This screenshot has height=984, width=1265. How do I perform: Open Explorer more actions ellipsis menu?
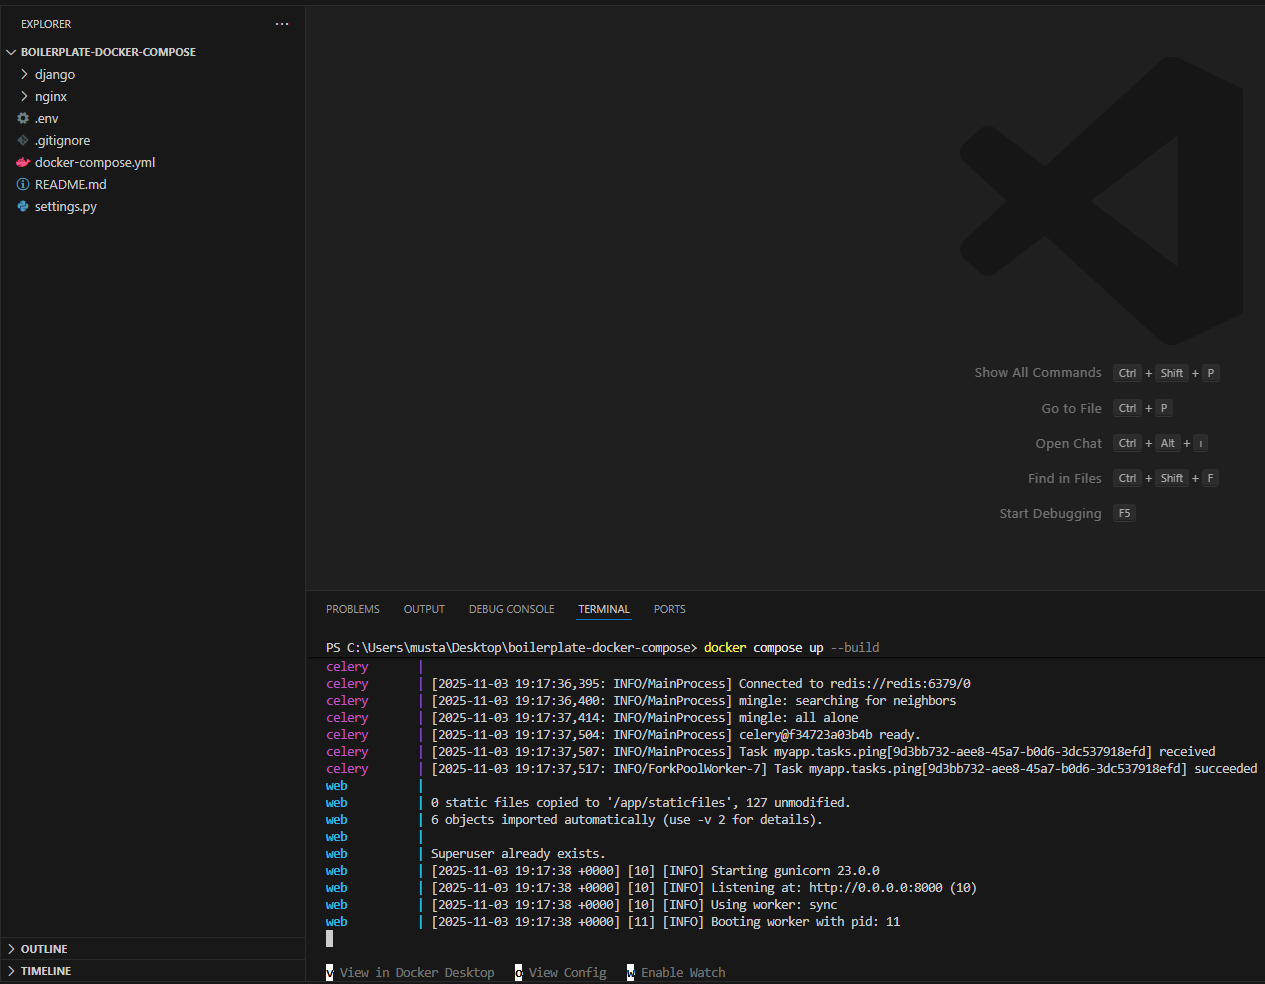tap(281, 24)
